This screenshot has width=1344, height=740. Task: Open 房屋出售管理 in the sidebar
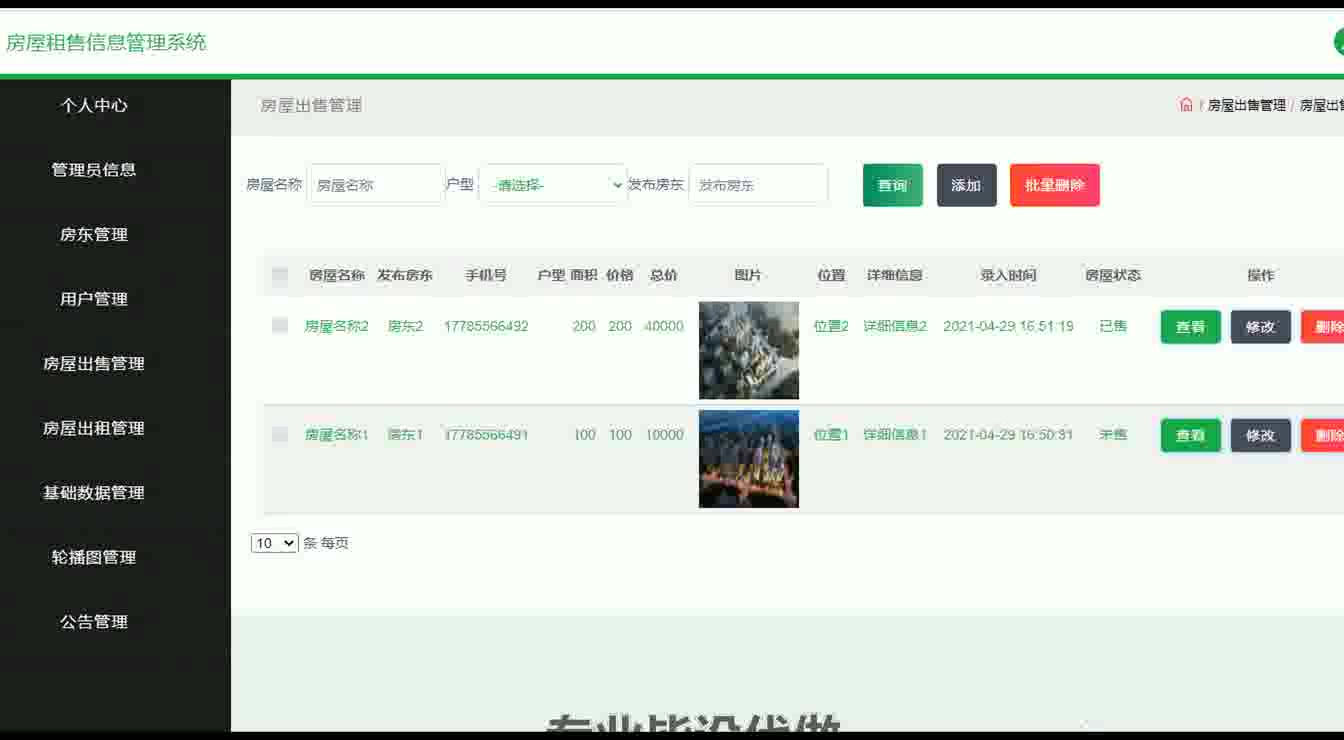(x=94, y=364)
